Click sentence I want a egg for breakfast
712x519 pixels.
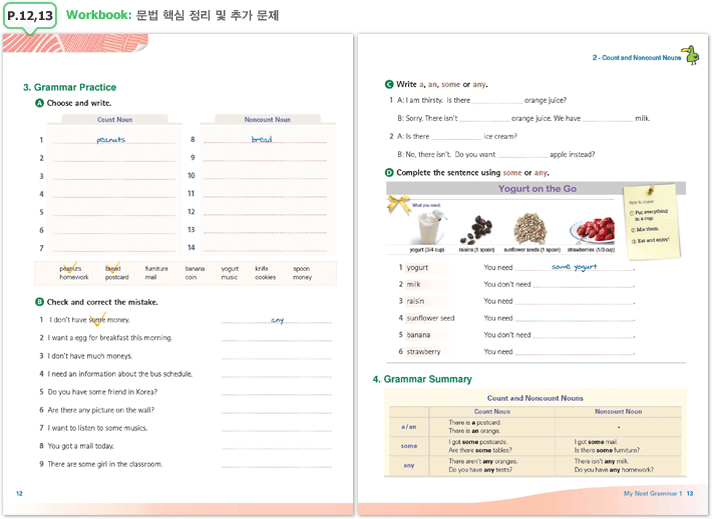click(x=109, y=338)
